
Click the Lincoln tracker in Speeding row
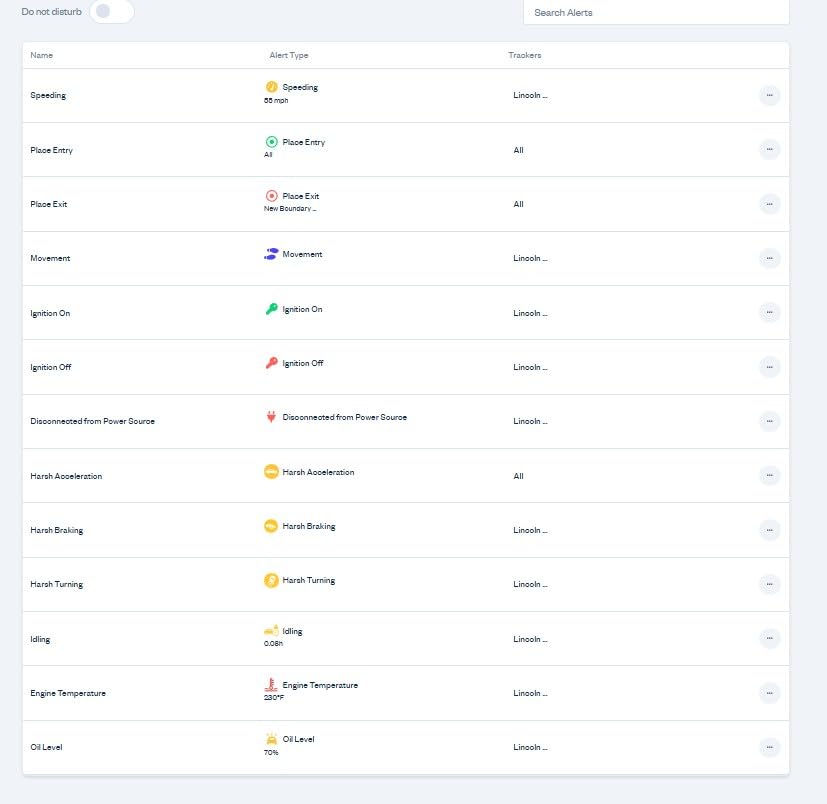[530, 95]
